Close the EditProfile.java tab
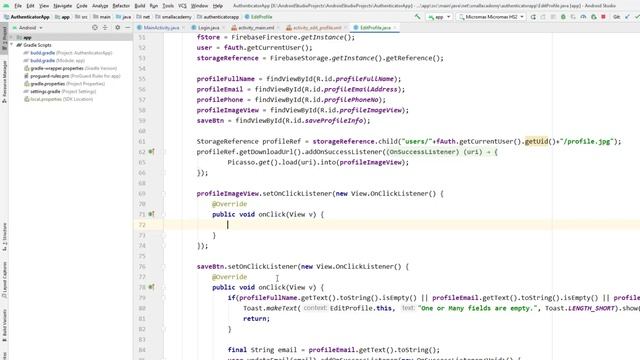 tap(395, 28)
